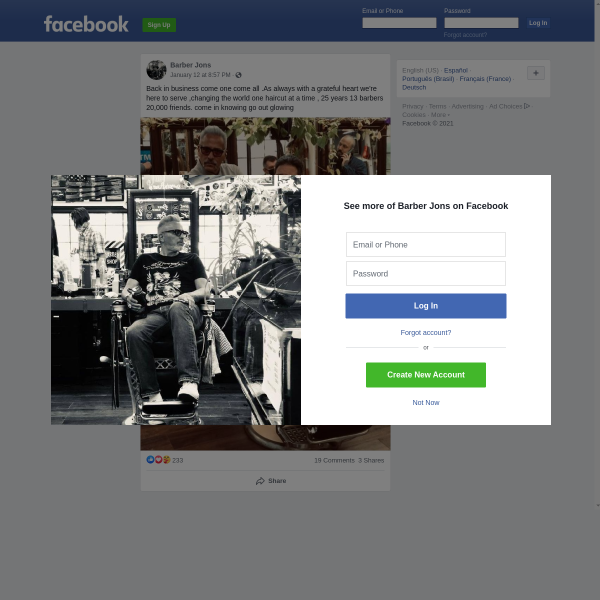
Task: Click the plus button to add languages
Action: pyautogui.click(x=536, y=73)
